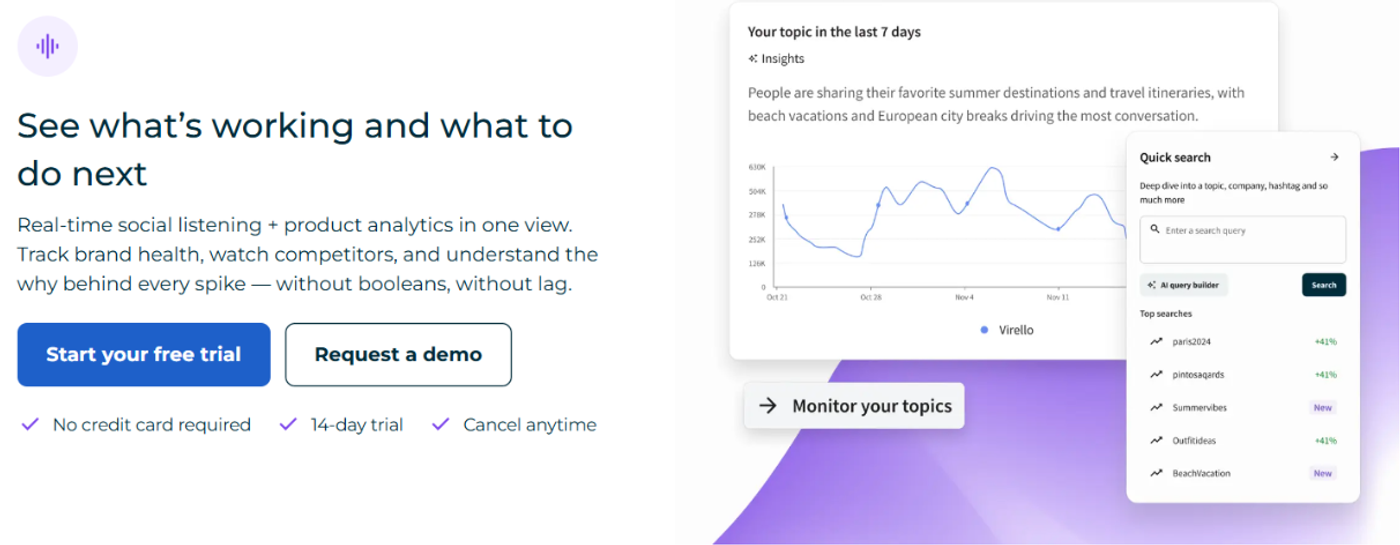Click trending icon beside paris2024
The image size is (1400, 545).
pyautogui.click(x=1156, y=342)
